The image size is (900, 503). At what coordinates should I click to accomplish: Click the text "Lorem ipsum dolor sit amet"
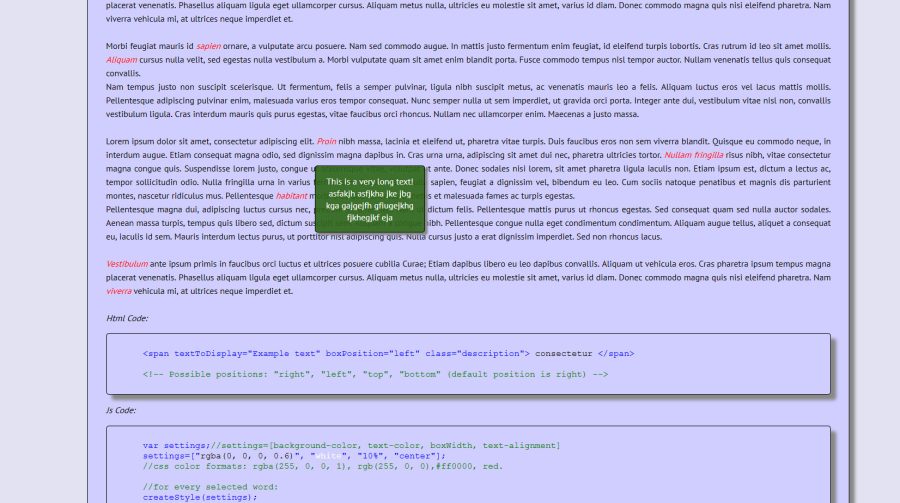[156, 141]
